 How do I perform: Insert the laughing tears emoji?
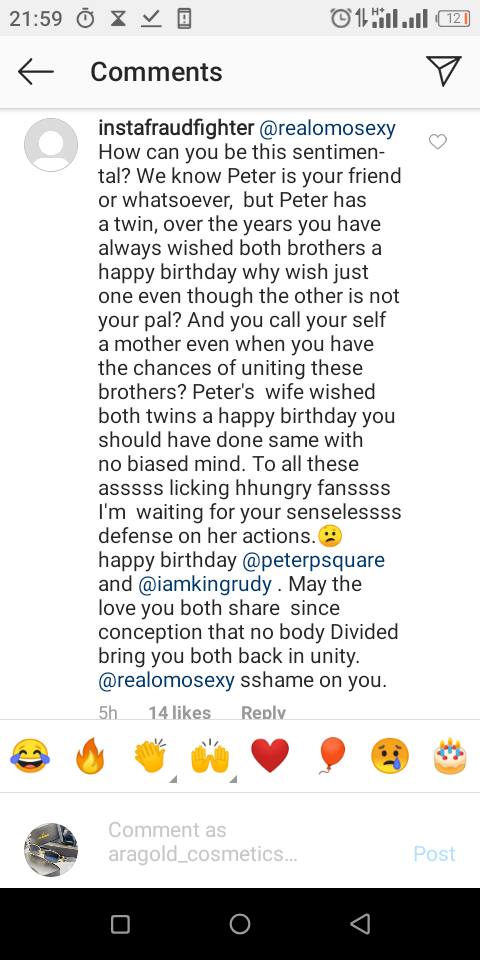pos(30,756)
